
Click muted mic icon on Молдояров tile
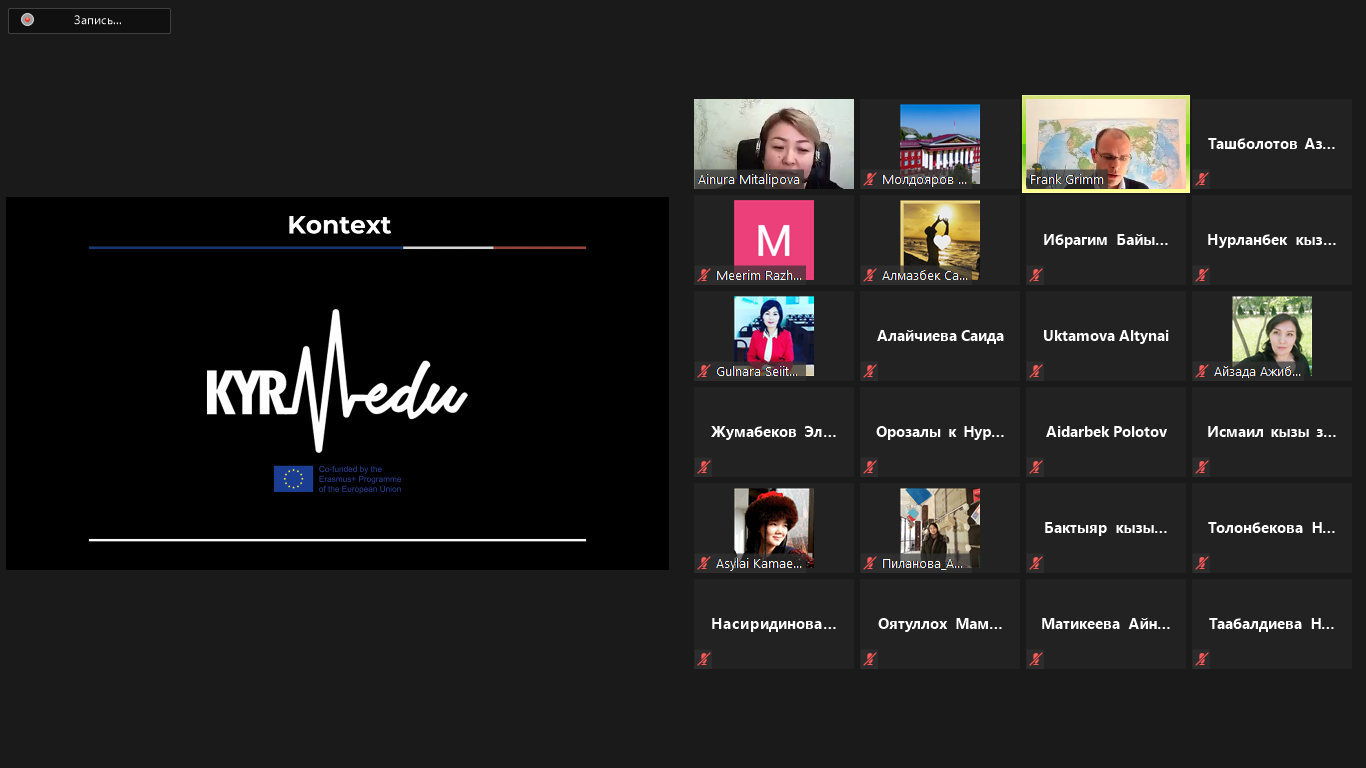click(870, 180)
